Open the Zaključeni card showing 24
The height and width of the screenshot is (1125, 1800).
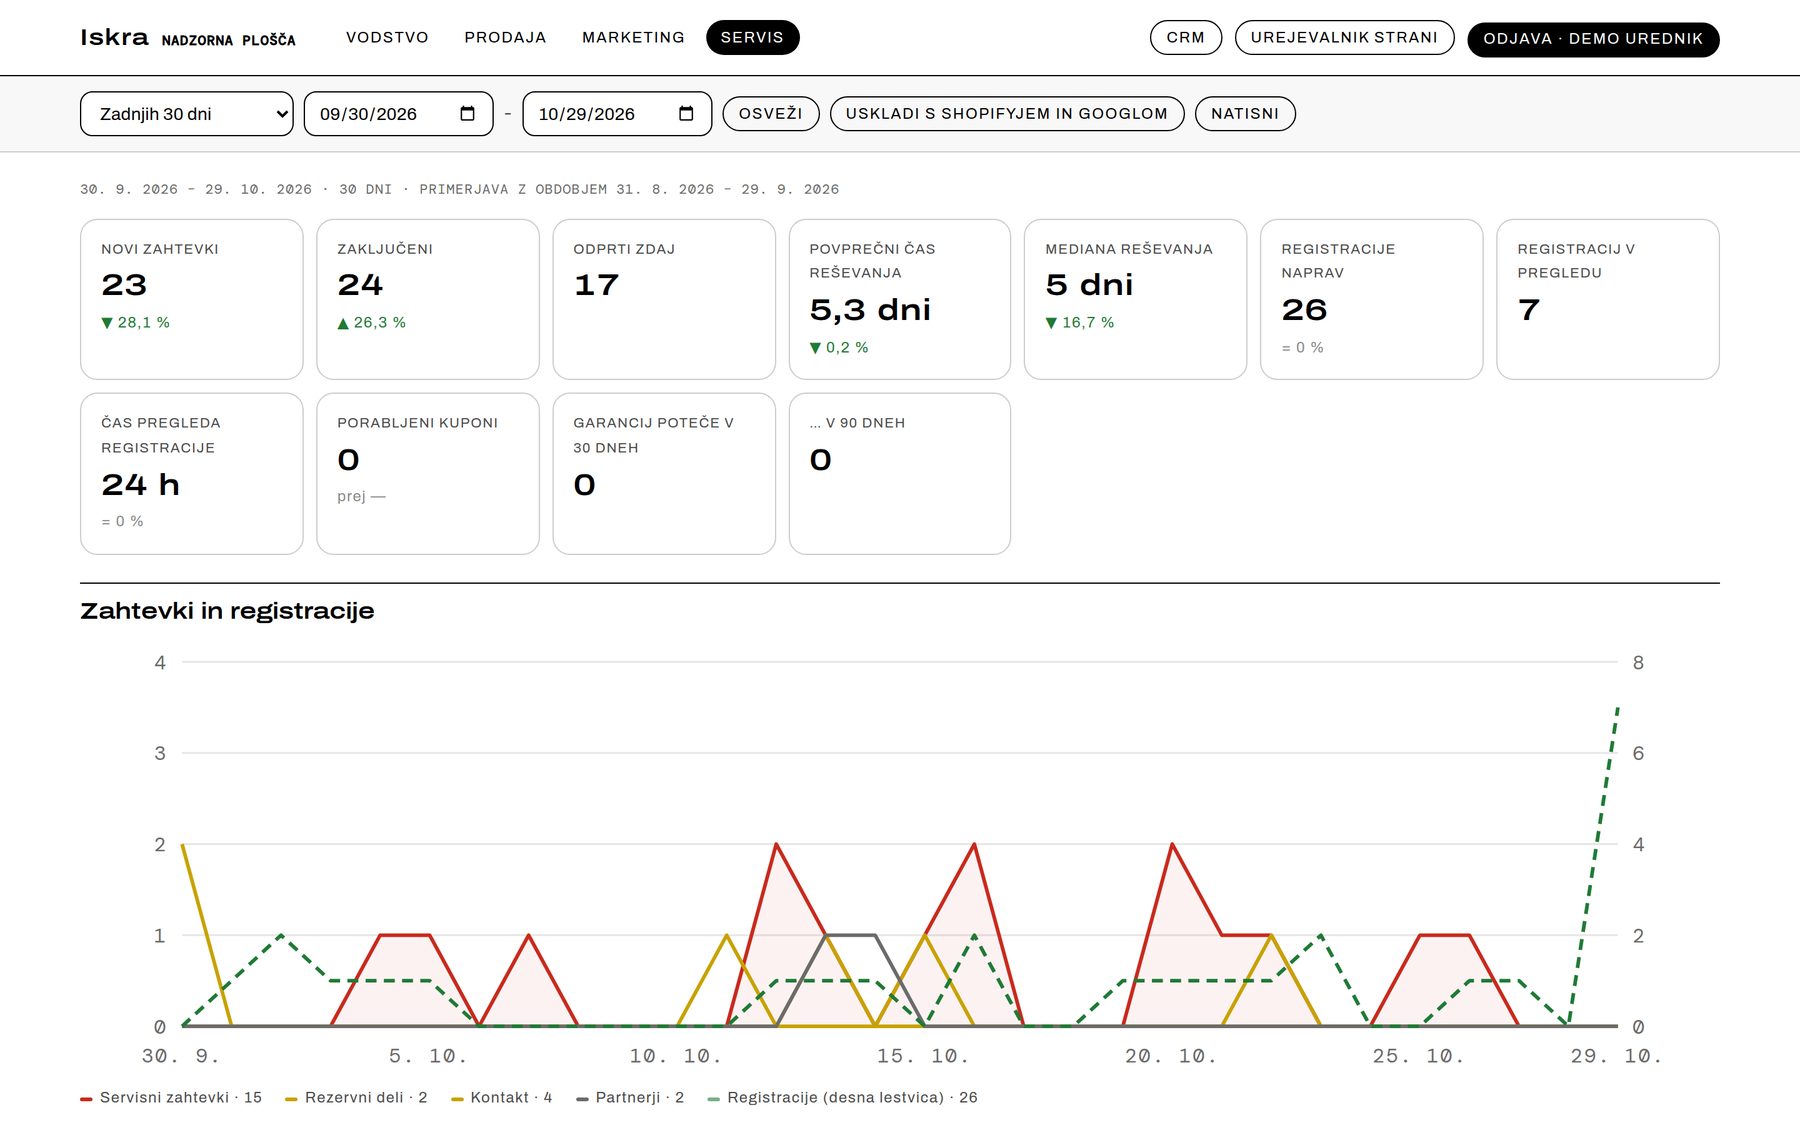[428, 299]
